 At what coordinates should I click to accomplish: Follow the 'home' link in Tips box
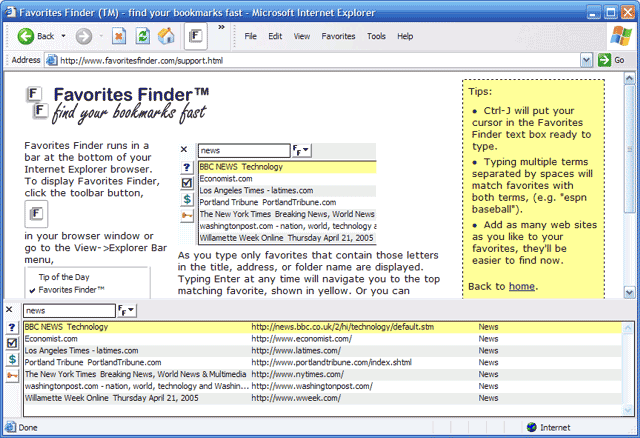pyautogui.click(x=522, y=287)
